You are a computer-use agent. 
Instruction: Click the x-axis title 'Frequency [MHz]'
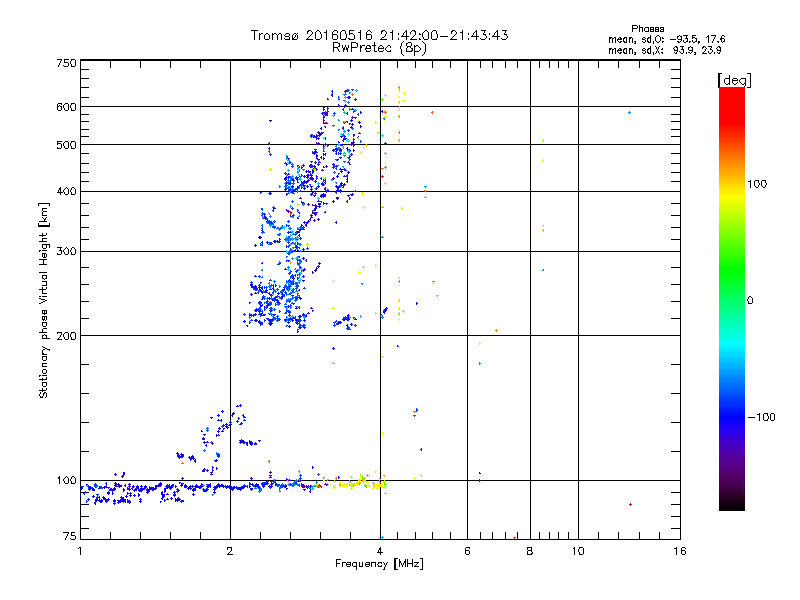tap(379, 564)
